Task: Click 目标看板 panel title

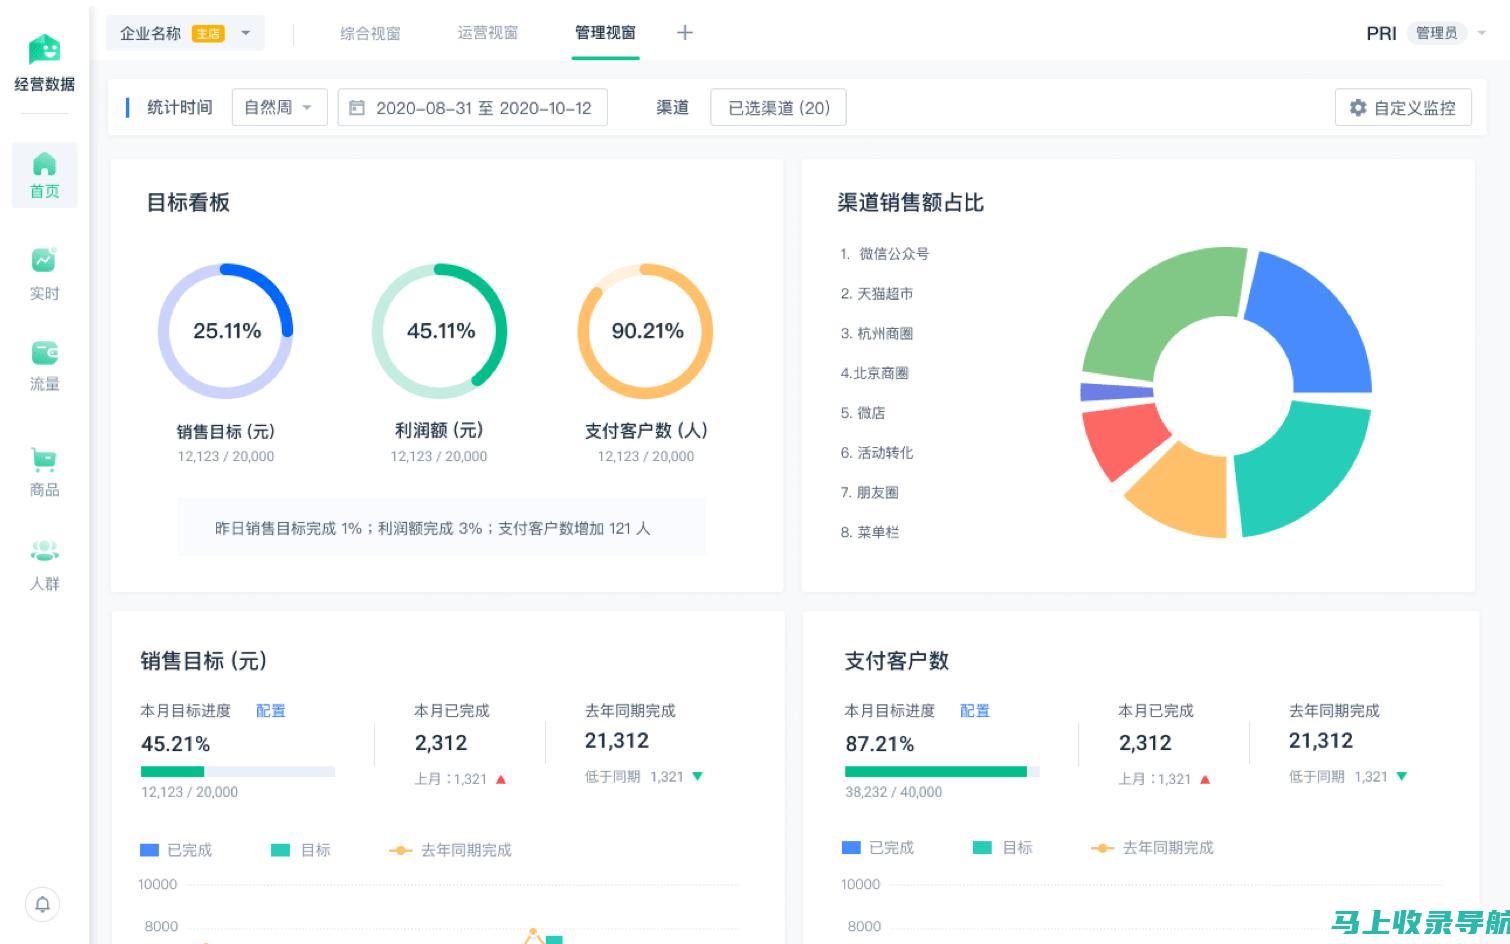Action: point(188,203)
